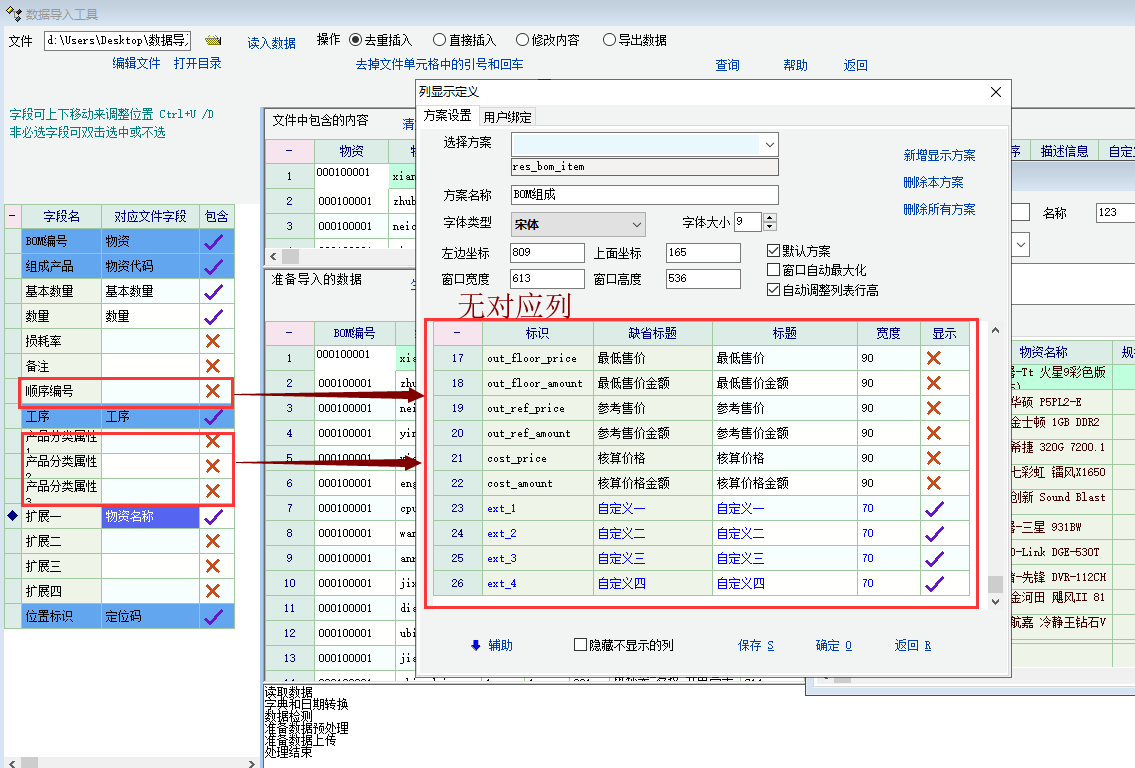
Task: Click the 方案名称 input field
Action: point(643,195)
